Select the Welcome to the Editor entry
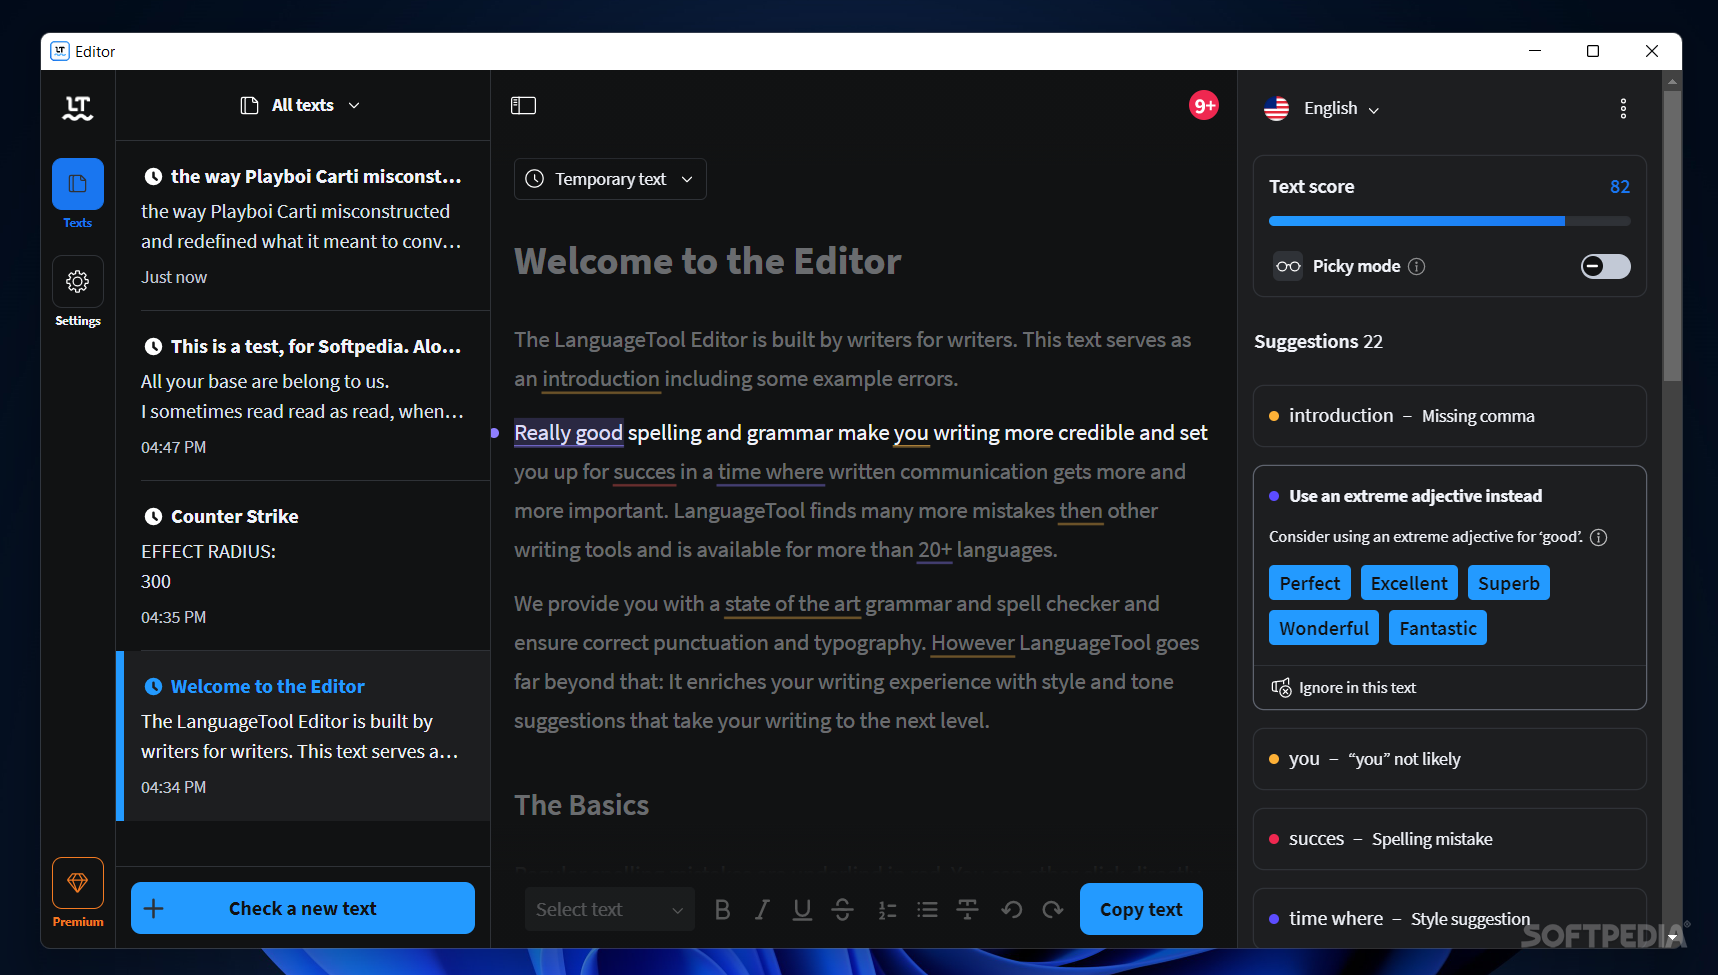1718x975 pixels. [303, 736]
